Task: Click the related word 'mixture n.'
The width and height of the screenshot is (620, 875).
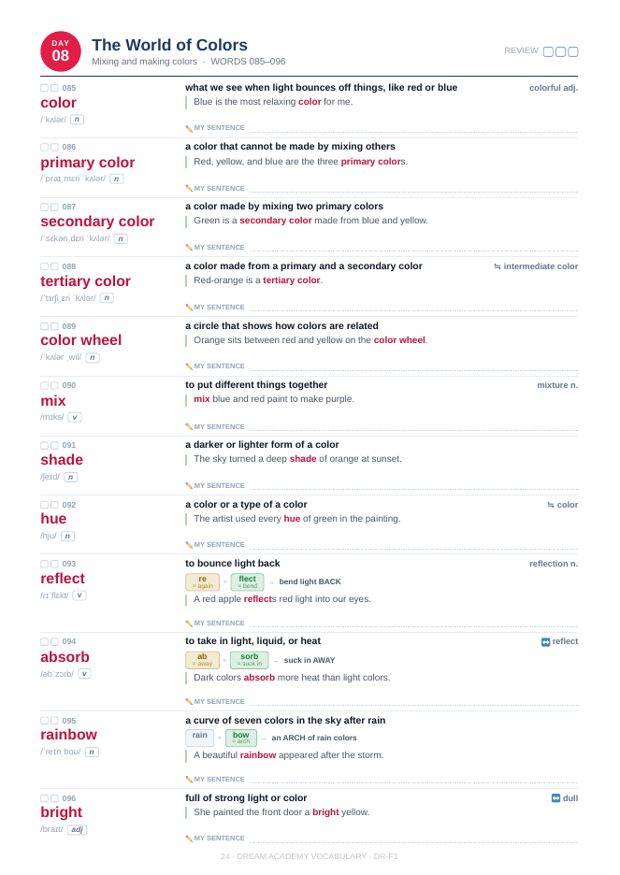Action: pos(557,386)
